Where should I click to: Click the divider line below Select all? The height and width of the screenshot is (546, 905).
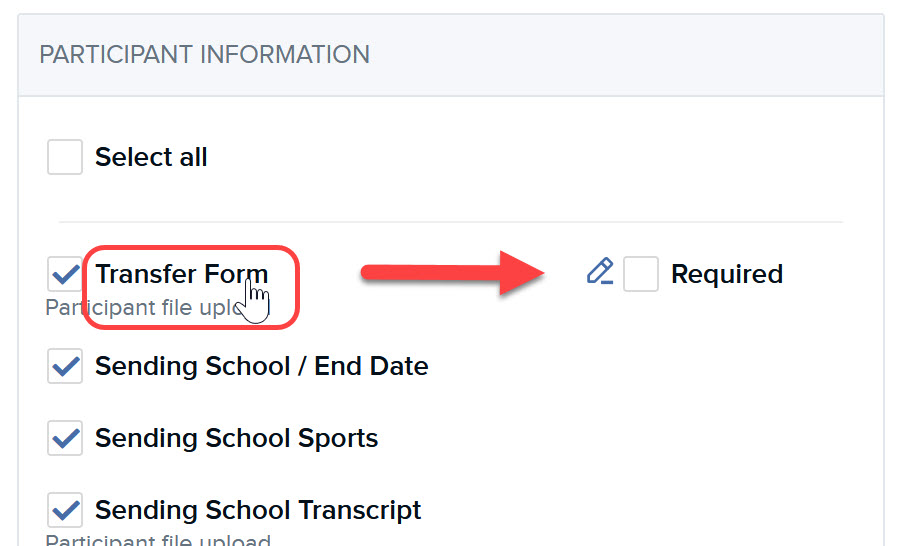(451, 222)
